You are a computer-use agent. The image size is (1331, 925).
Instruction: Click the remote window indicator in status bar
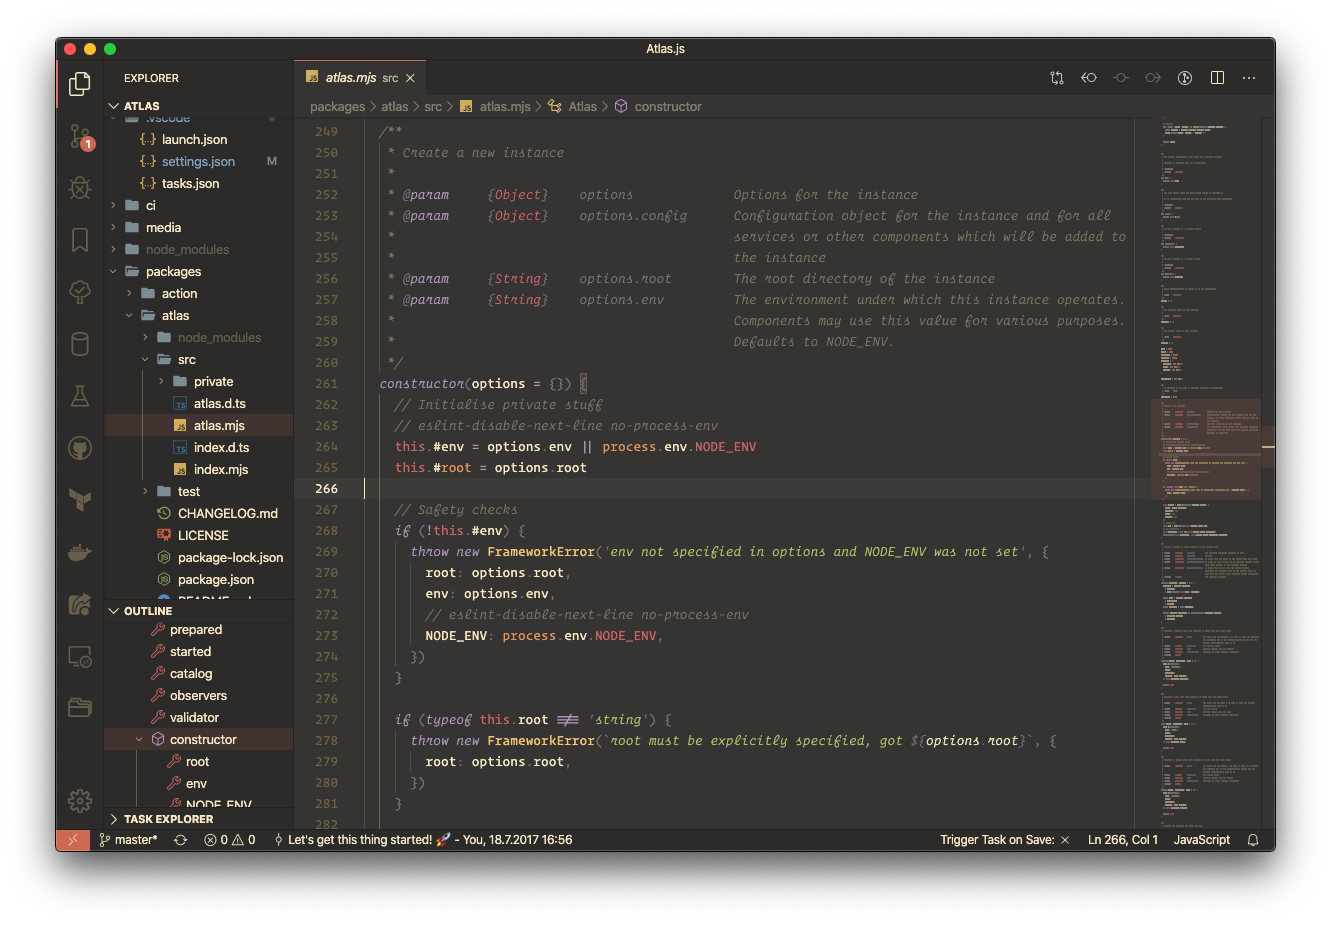tap(73, 840)
